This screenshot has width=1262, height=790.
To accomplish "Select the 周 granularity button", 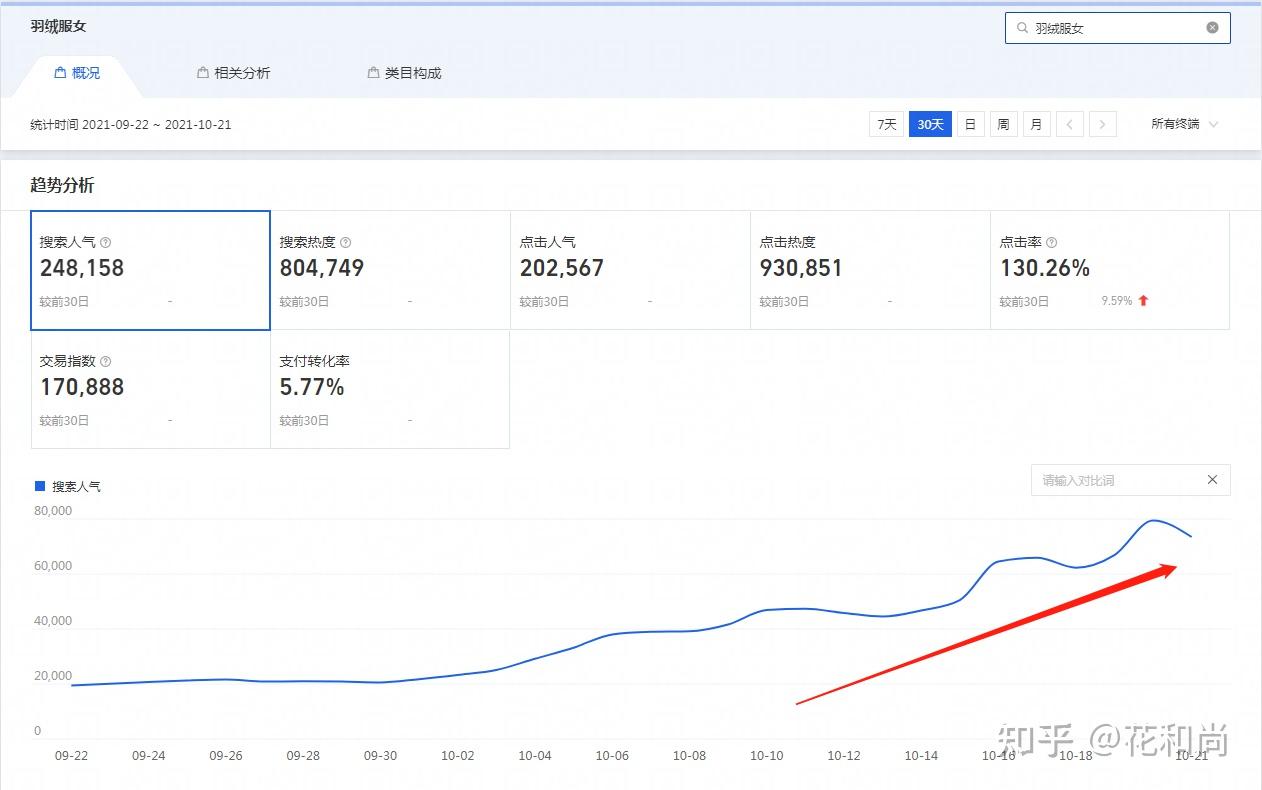I will pos(1003,124).
